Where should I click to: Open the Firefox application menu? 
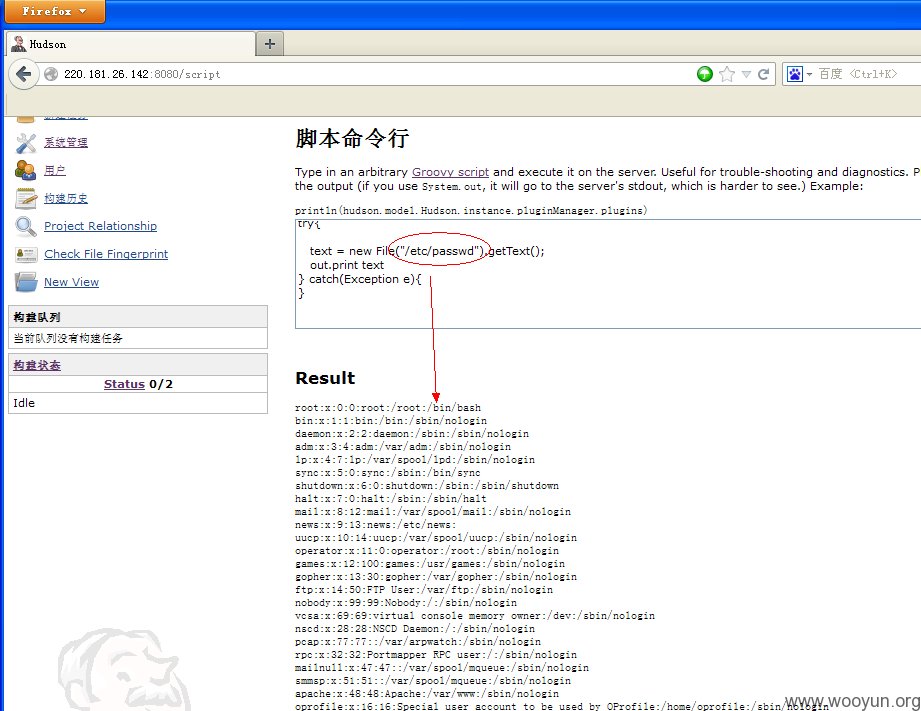point(54,11)
